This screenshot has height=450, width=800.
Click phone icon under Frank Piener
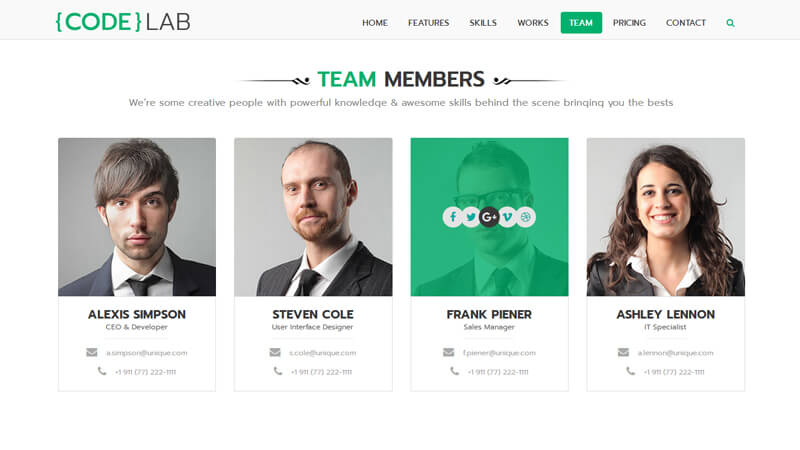(x=454, y=371)
